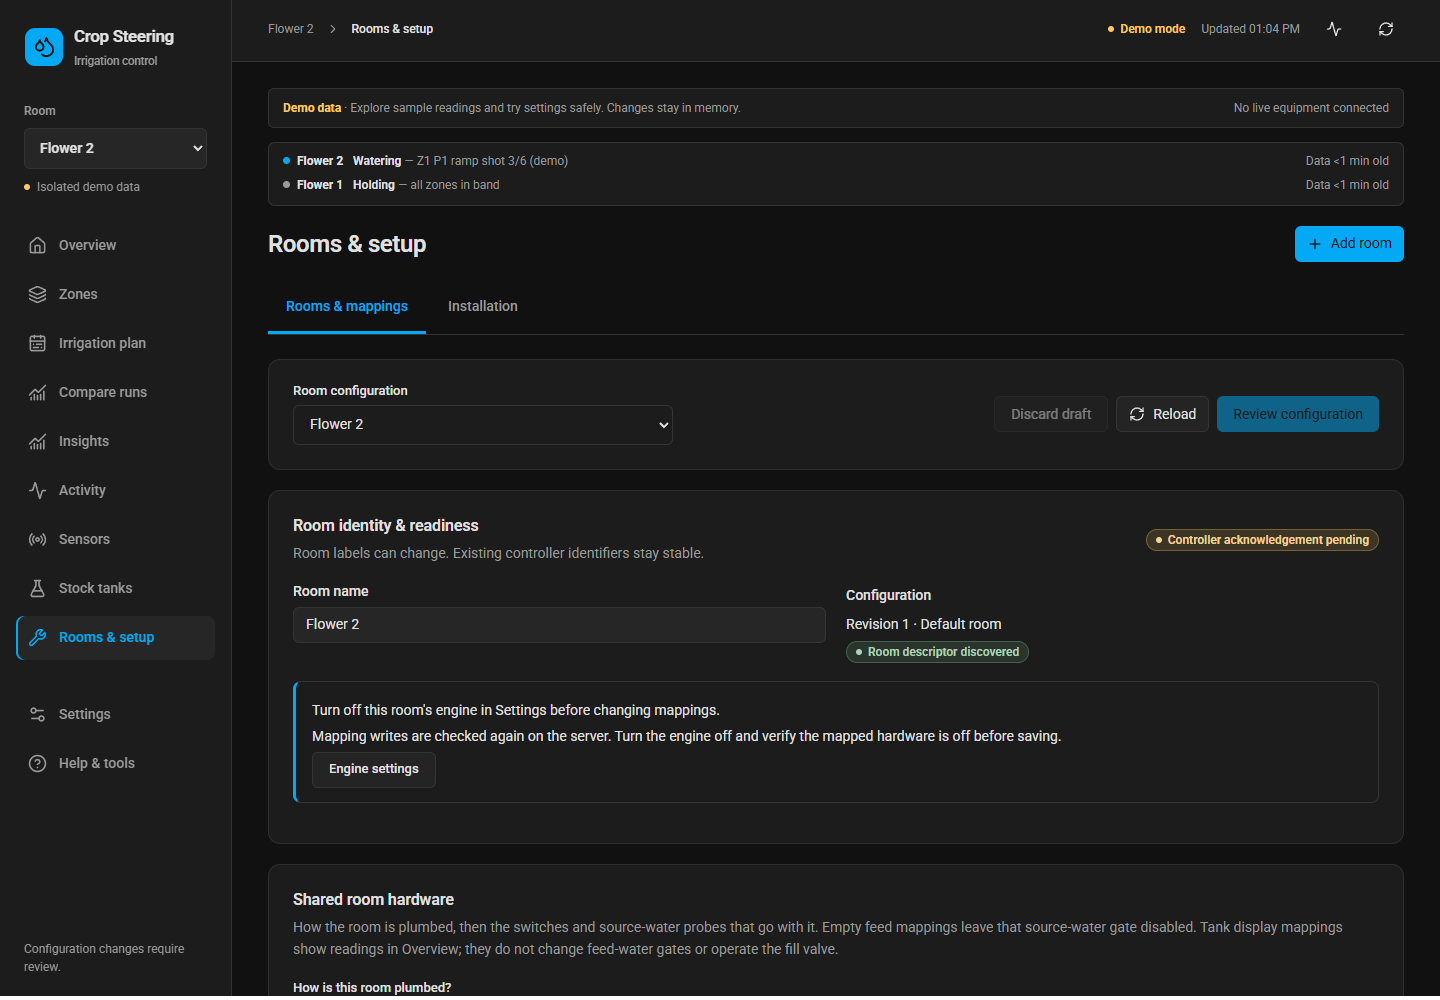The height and width of the screenshot is (1000, 1440).
Task: Switch to the Installation tab
Action: click(x=483, y=306)
